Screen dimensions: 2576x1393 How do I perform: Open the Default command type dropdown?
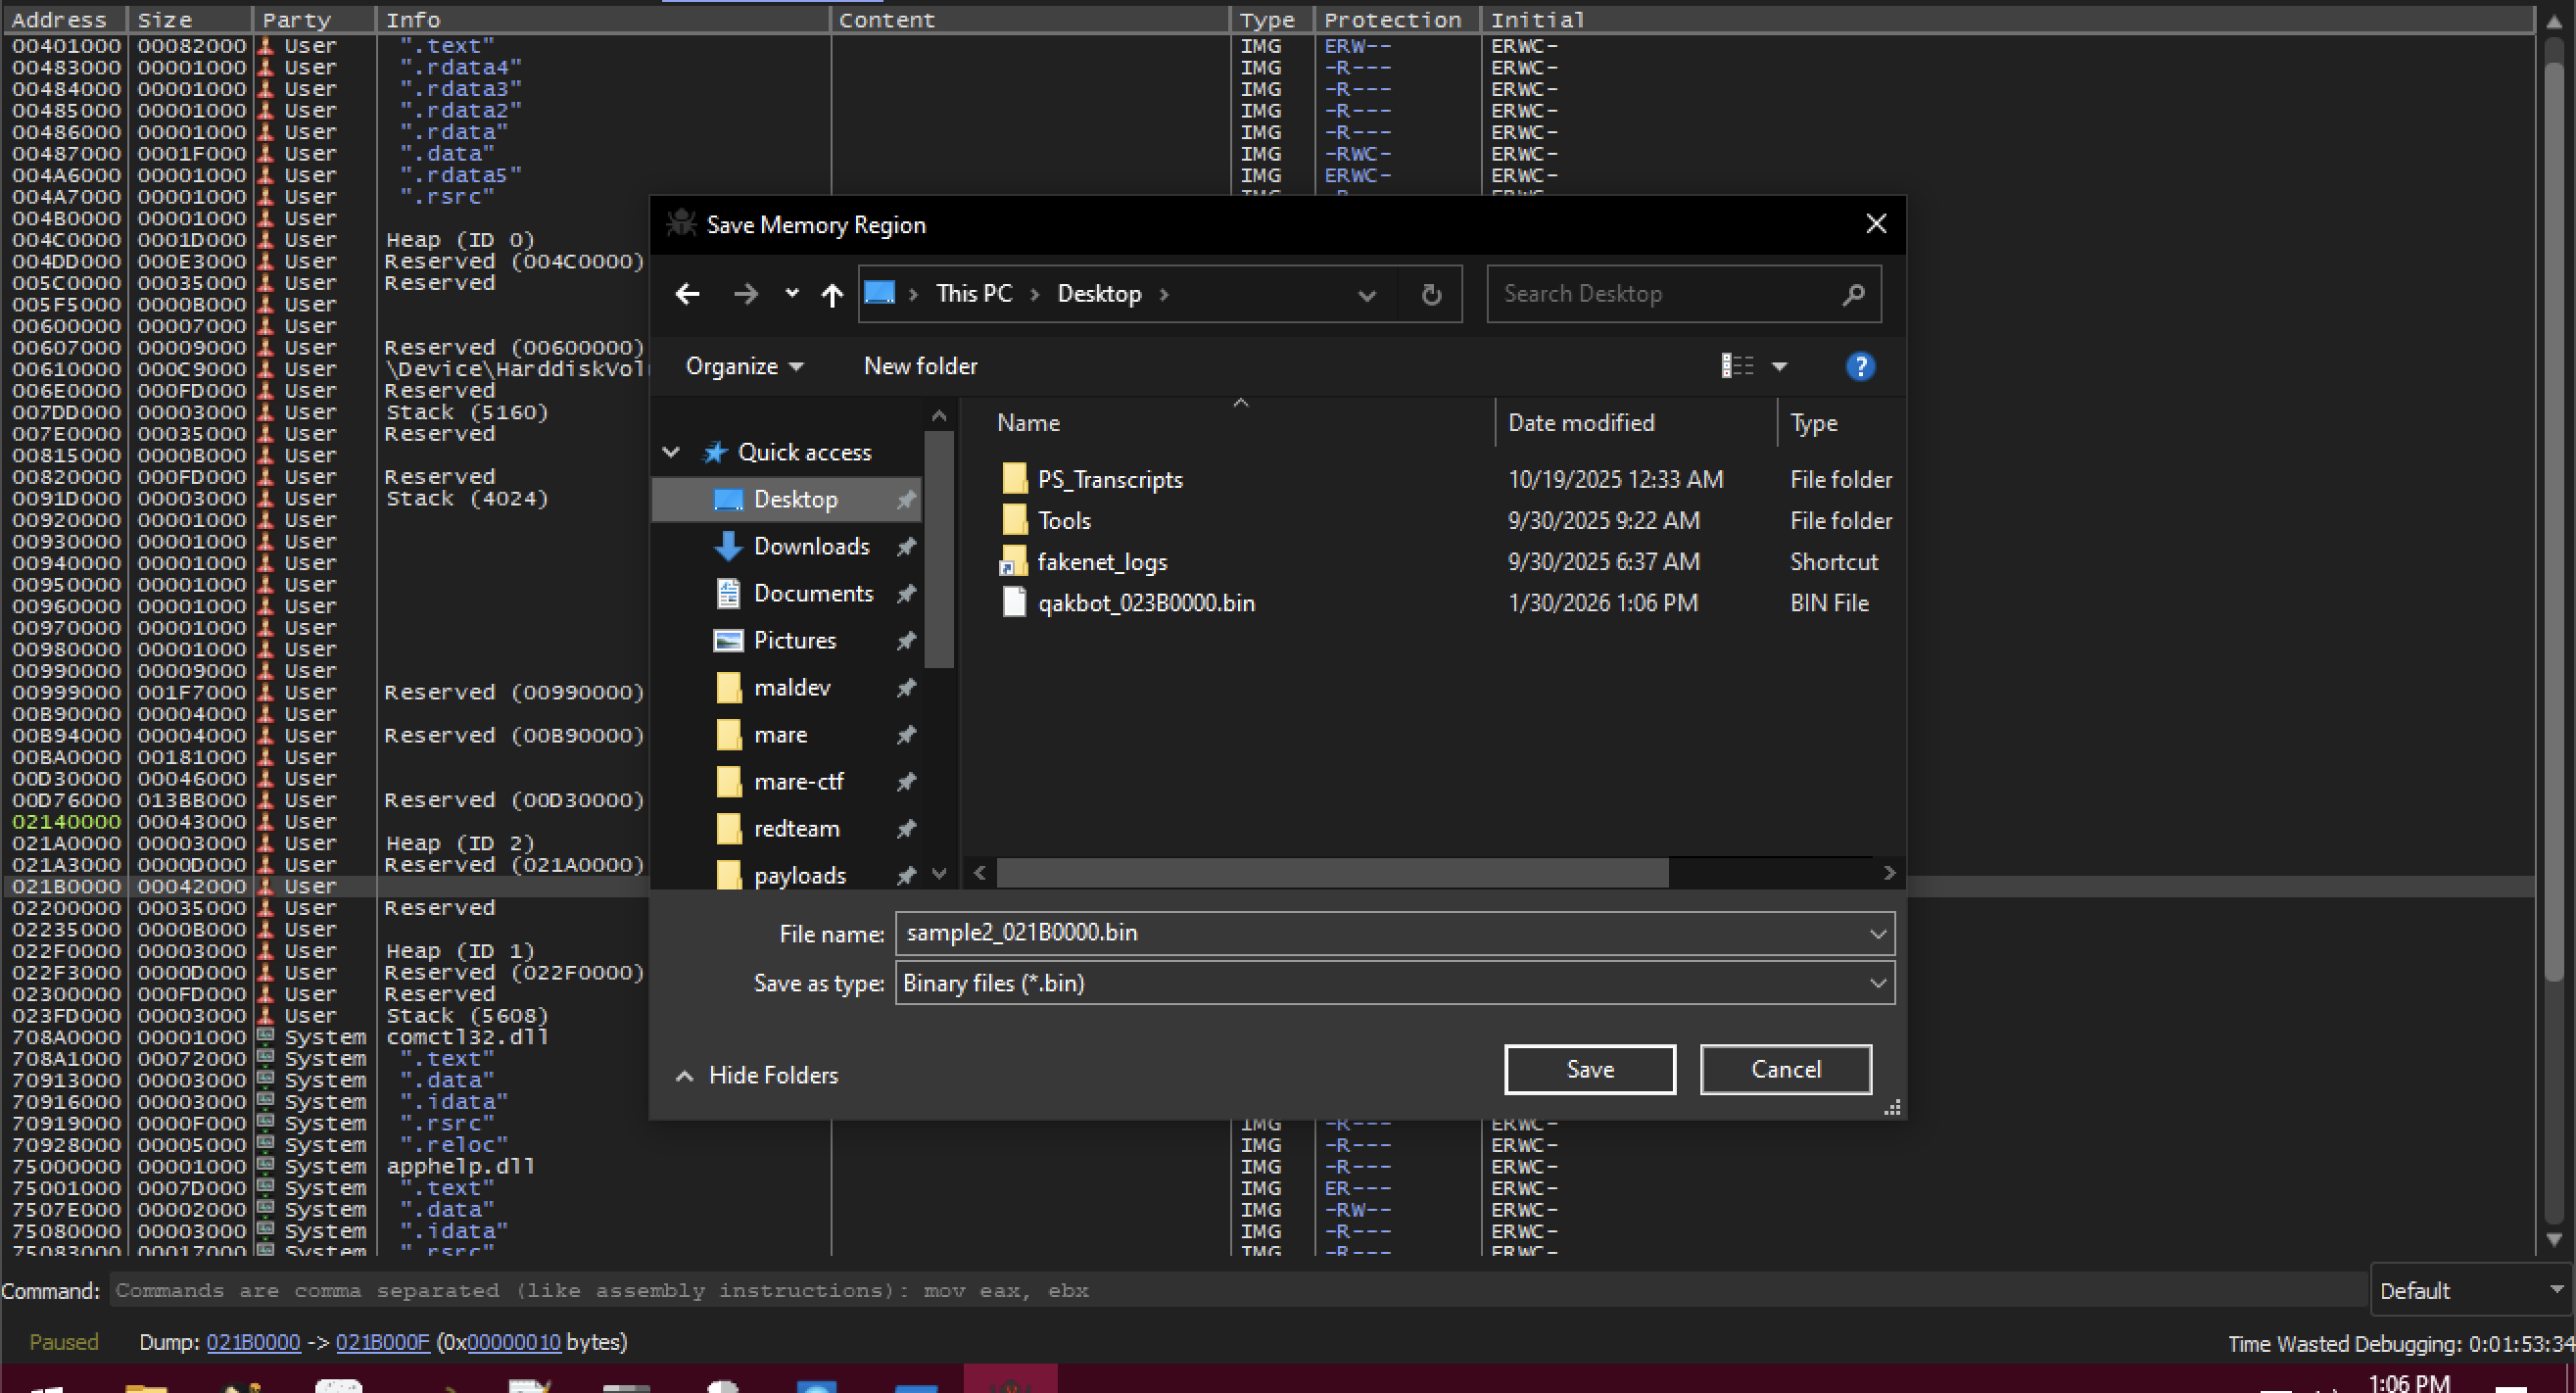coord(2472,1291)
